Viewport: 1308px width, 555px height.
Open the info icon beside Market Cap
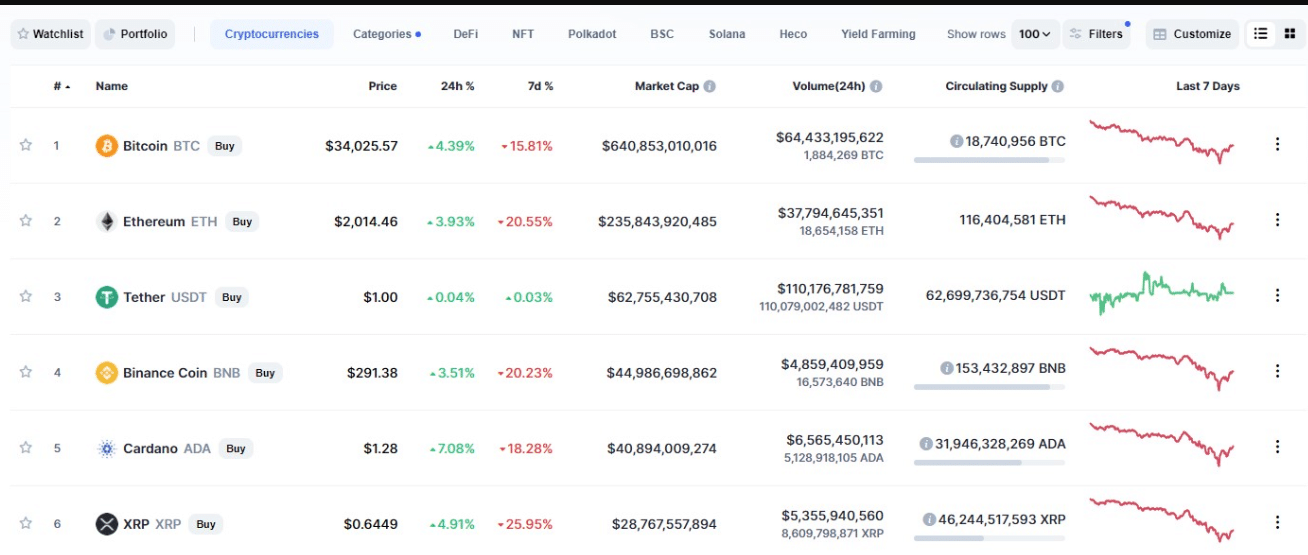[x=710, y=86]
